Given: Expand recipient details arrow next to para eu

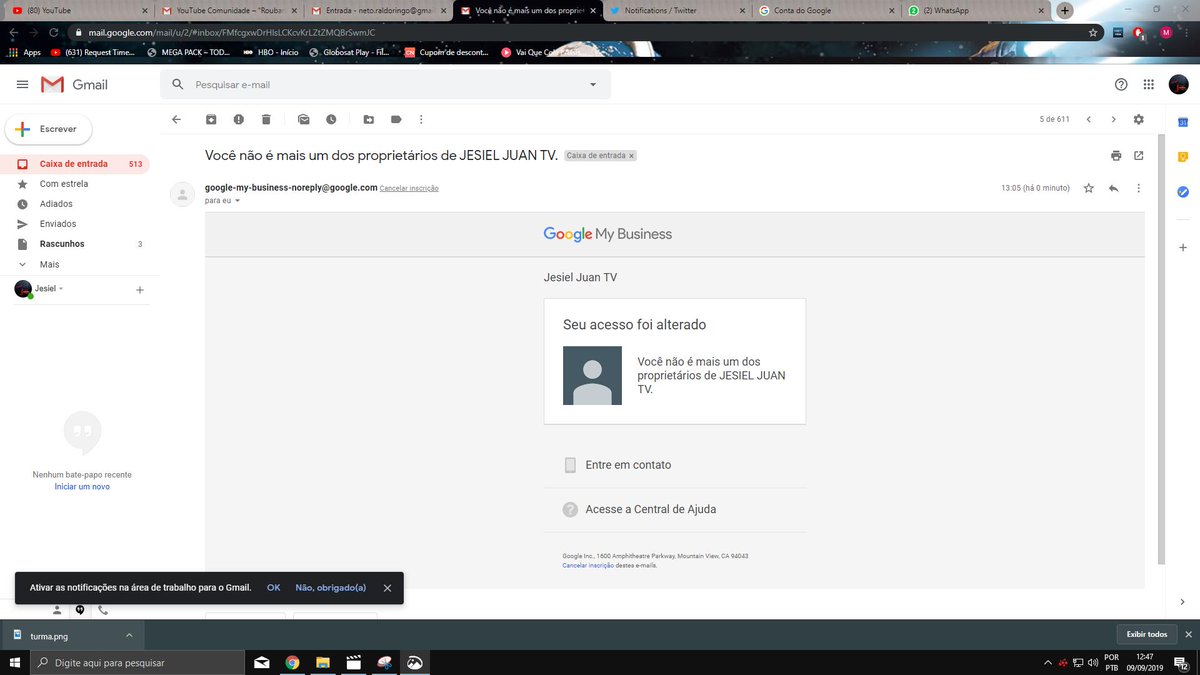Looking at the screenshot, I should (x=237, y=201).
